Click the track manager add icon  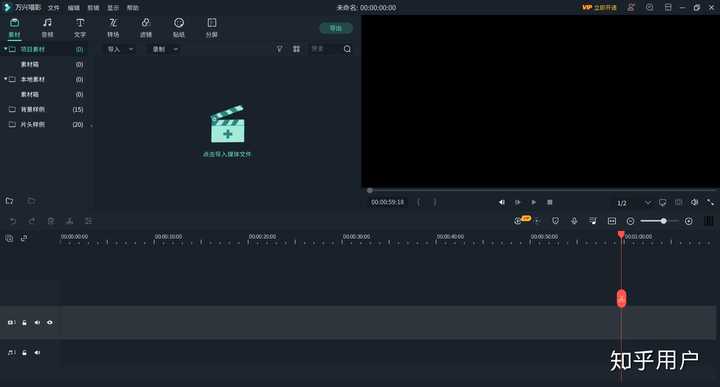coord(9,238)
